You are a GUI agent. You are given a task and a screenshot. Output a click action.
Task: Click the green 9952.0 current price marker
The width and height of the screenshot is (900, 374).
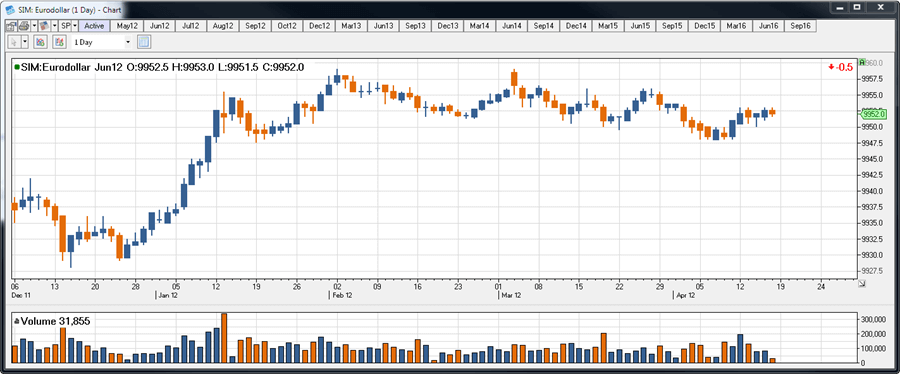874,114
